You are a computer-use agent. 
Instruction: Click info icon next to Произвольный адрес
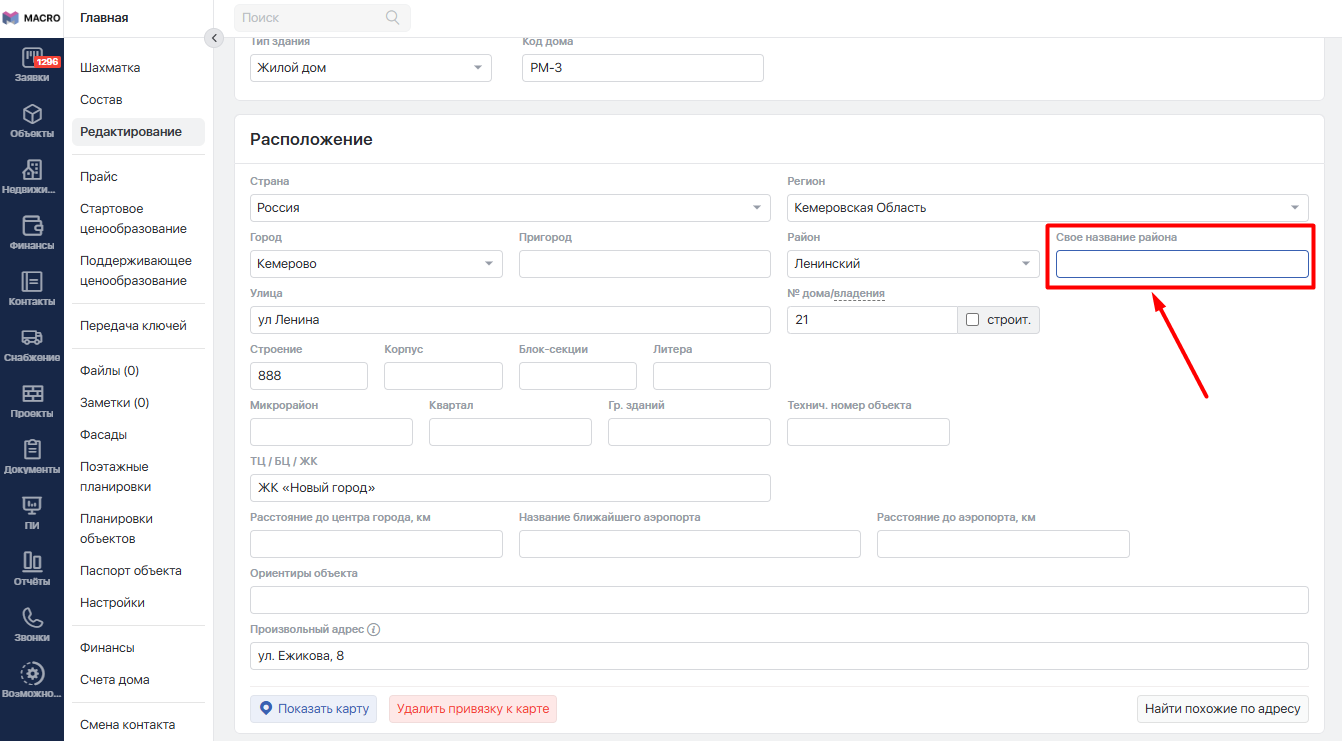coord(374,630)
